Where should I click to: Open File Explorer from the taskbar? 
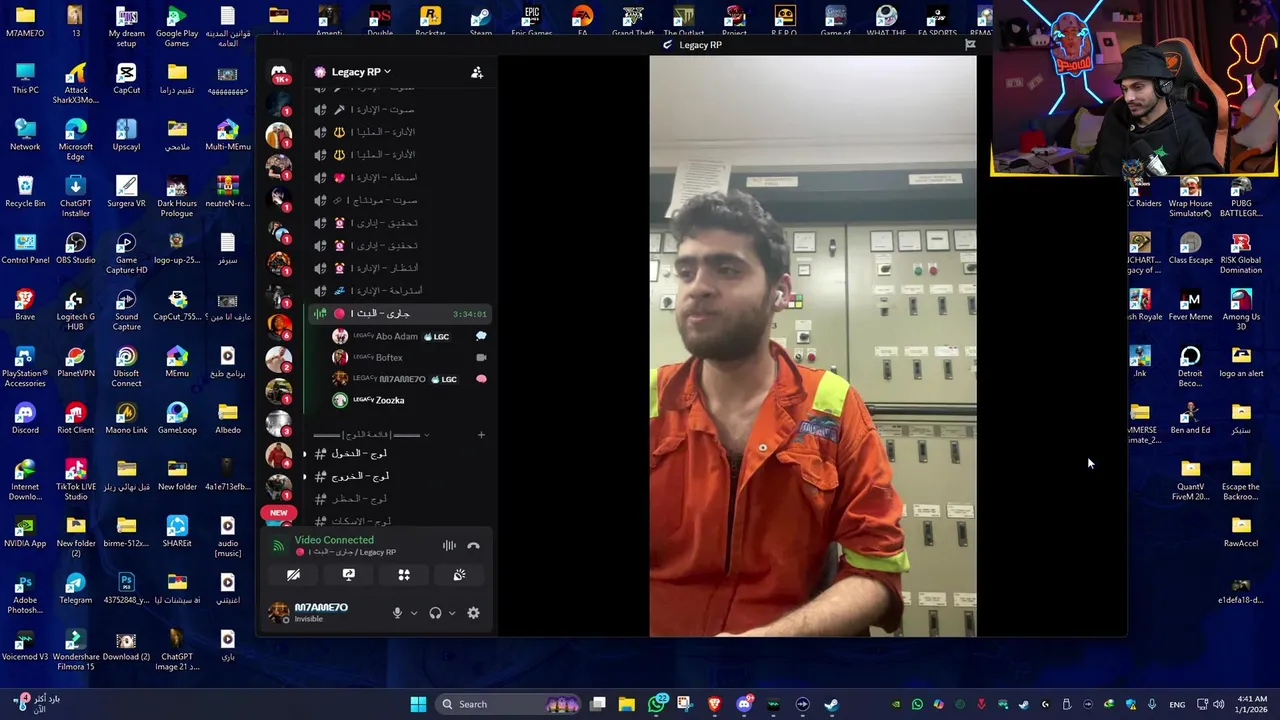pyautogui.click(x=627, y=704)
